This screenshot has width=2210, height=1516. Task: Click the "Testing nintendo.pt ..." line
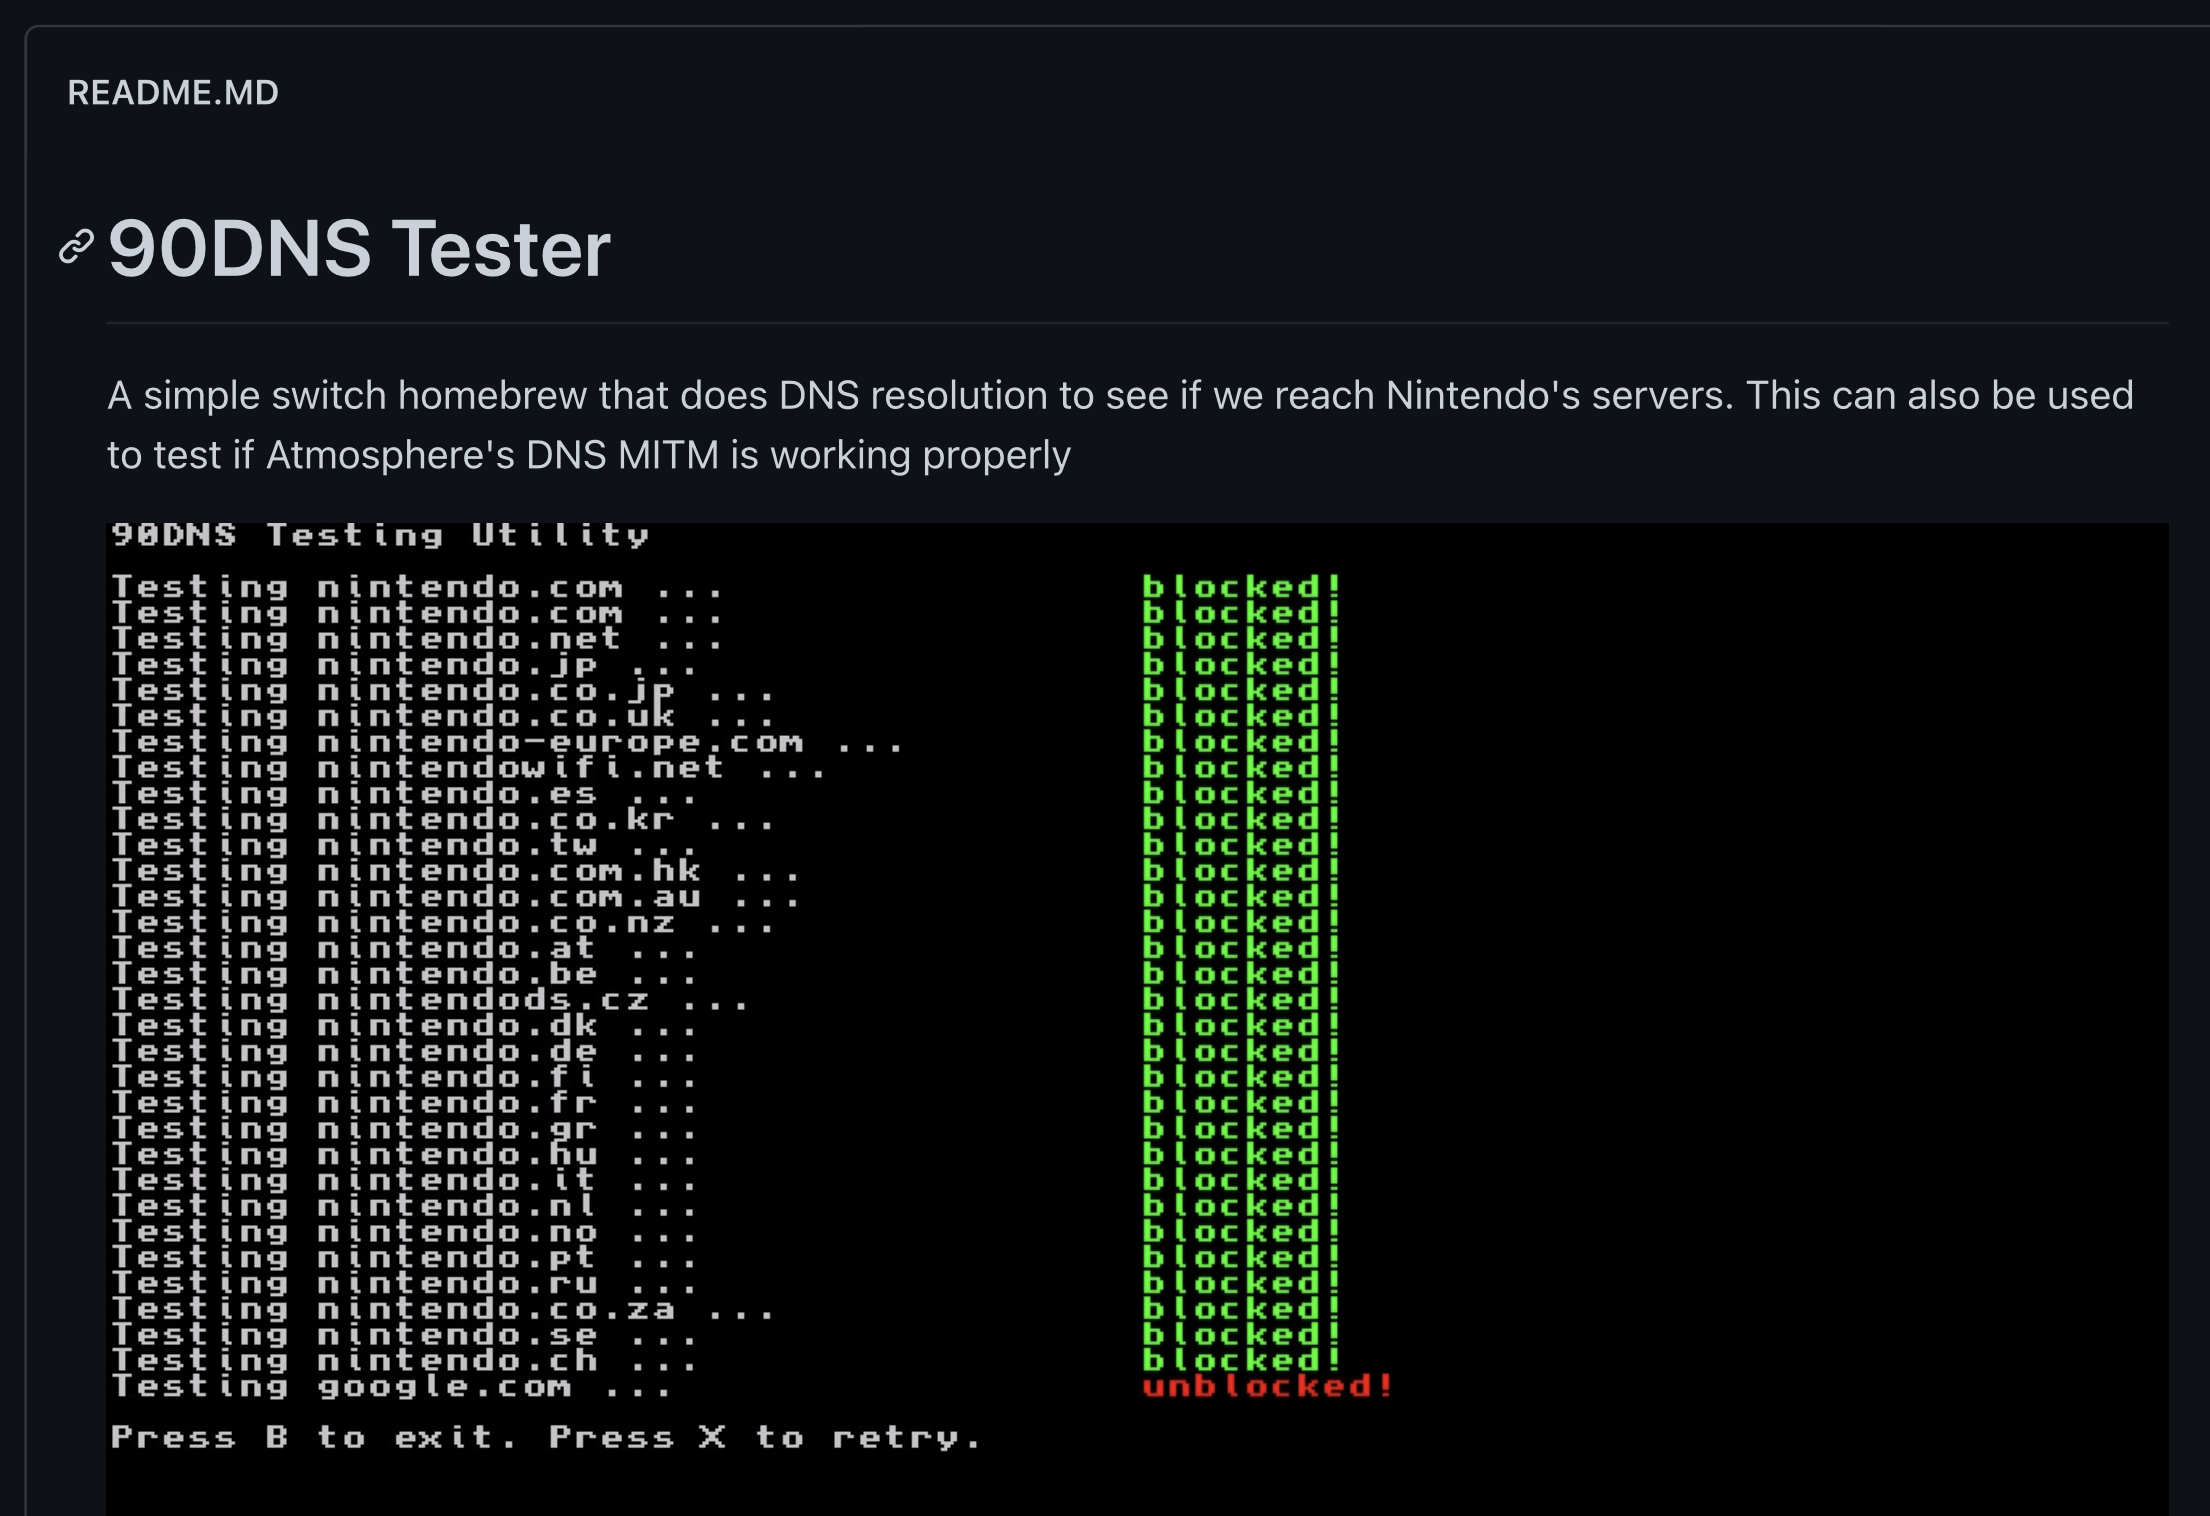coord(403,1260)
